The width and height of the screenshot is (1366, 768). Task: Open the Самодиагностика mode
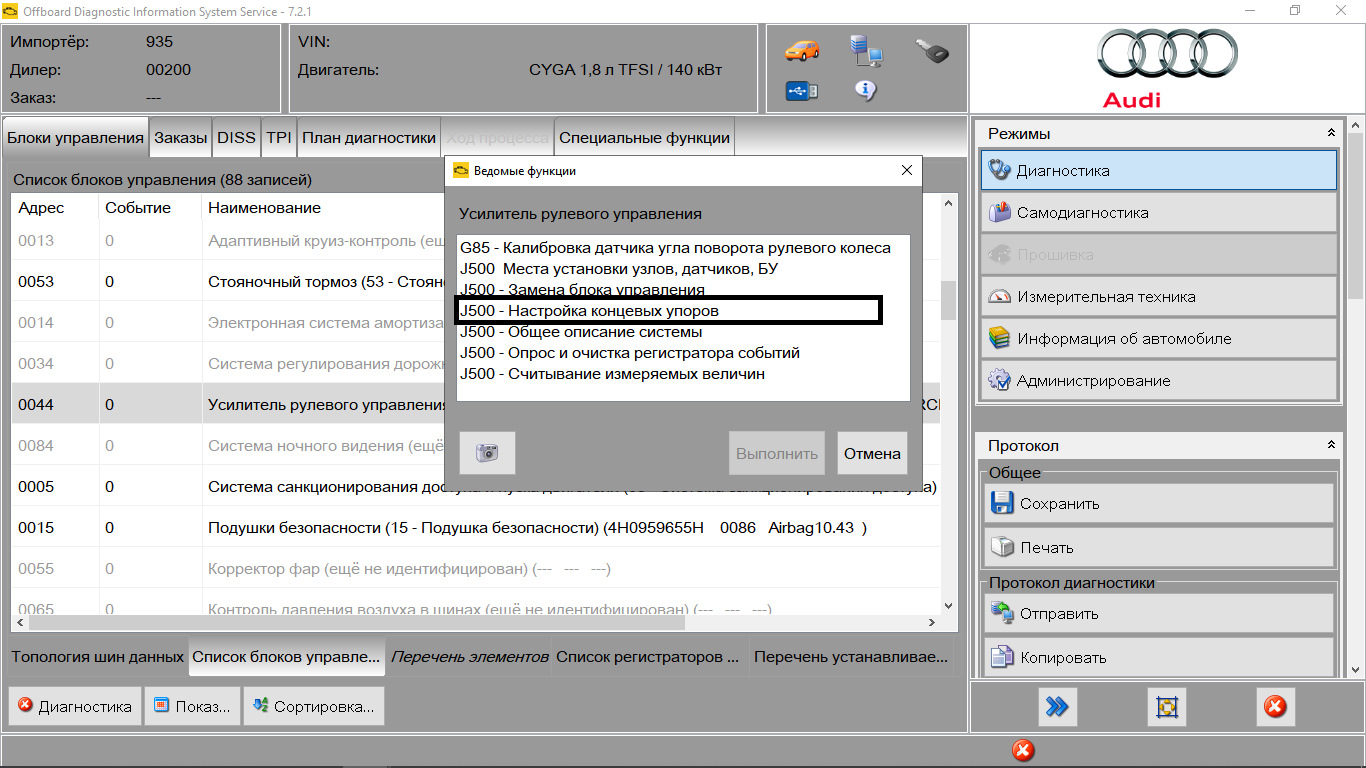coord(1159,212)
